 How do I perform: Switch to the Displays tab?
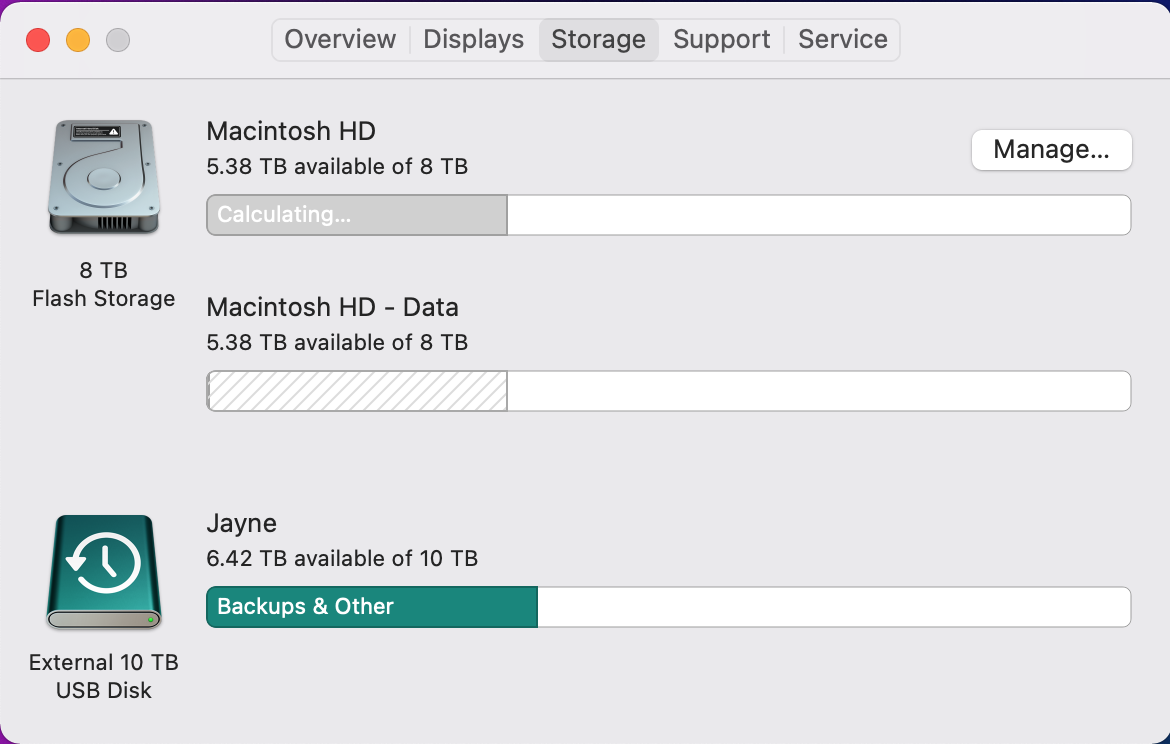[473, 40]
